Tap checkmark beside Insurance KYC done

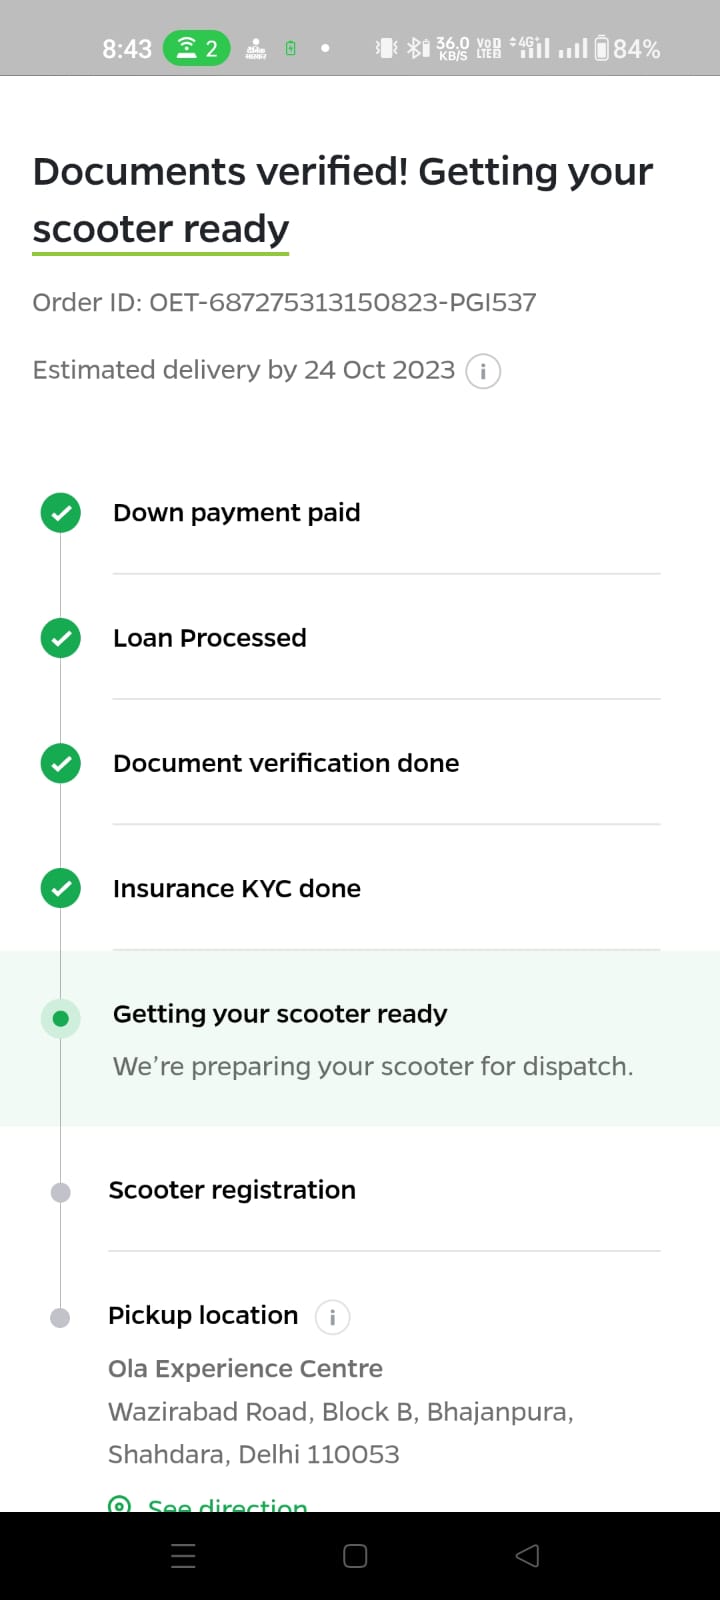pyautogui.click(x=61, y=889)
